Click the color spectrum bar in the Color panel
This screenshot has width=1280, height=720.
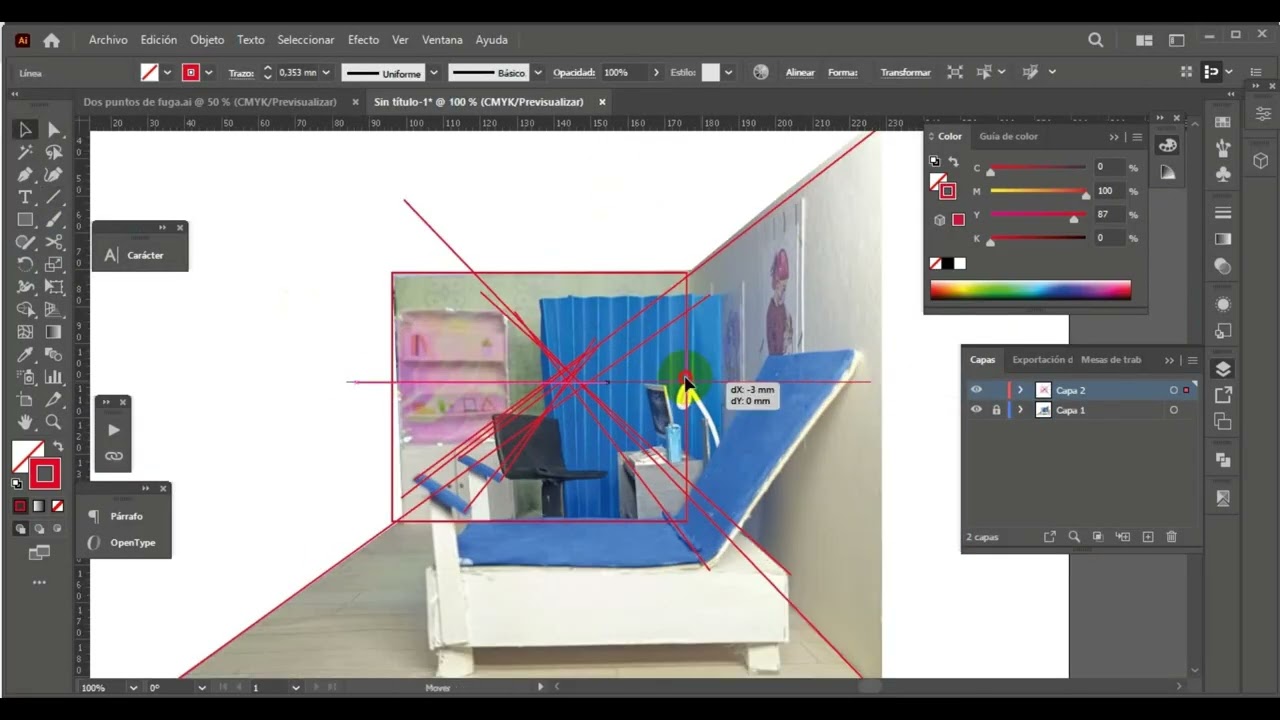1030,290
